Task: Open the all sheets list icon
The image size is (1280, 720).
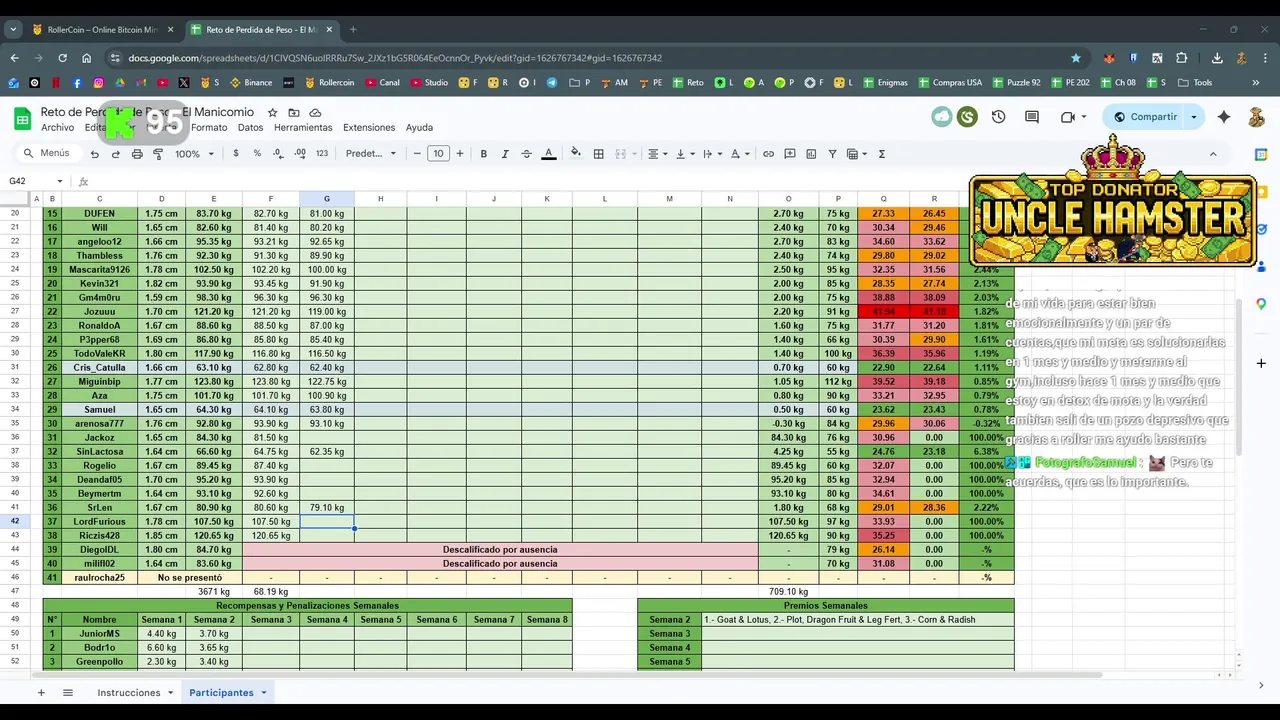Action: [x=68, y=692]
